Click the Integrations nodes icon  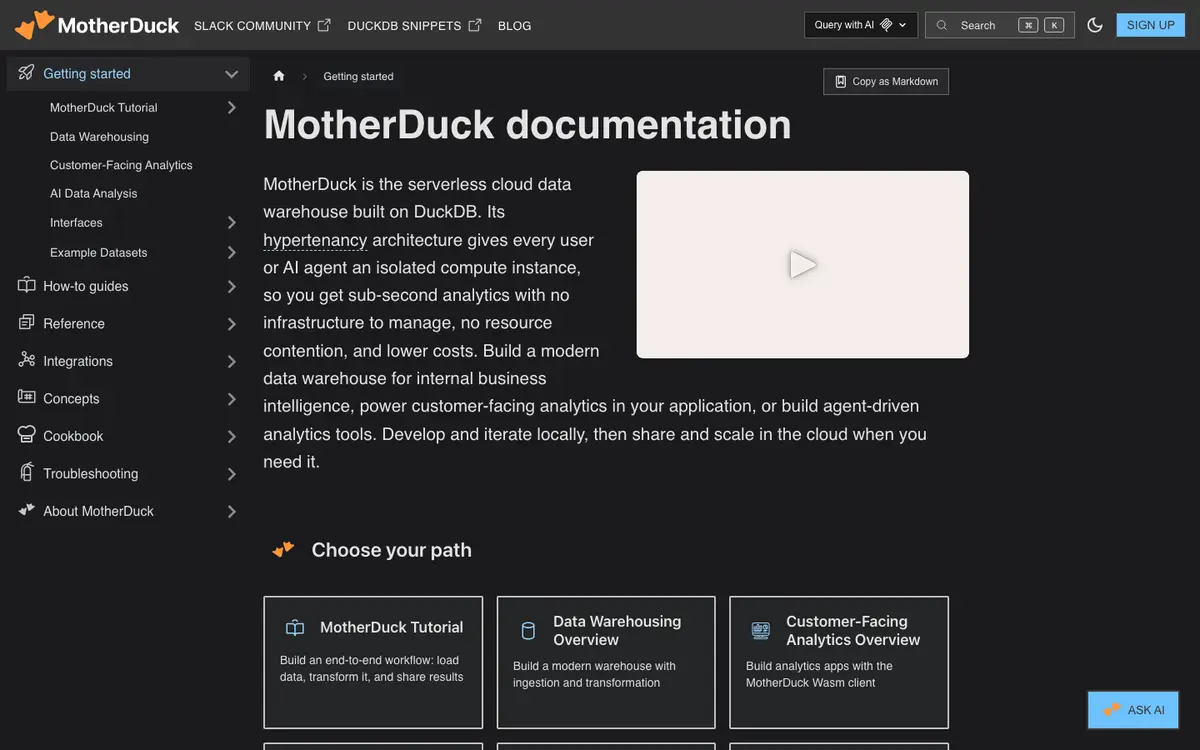tap(27, 360)
